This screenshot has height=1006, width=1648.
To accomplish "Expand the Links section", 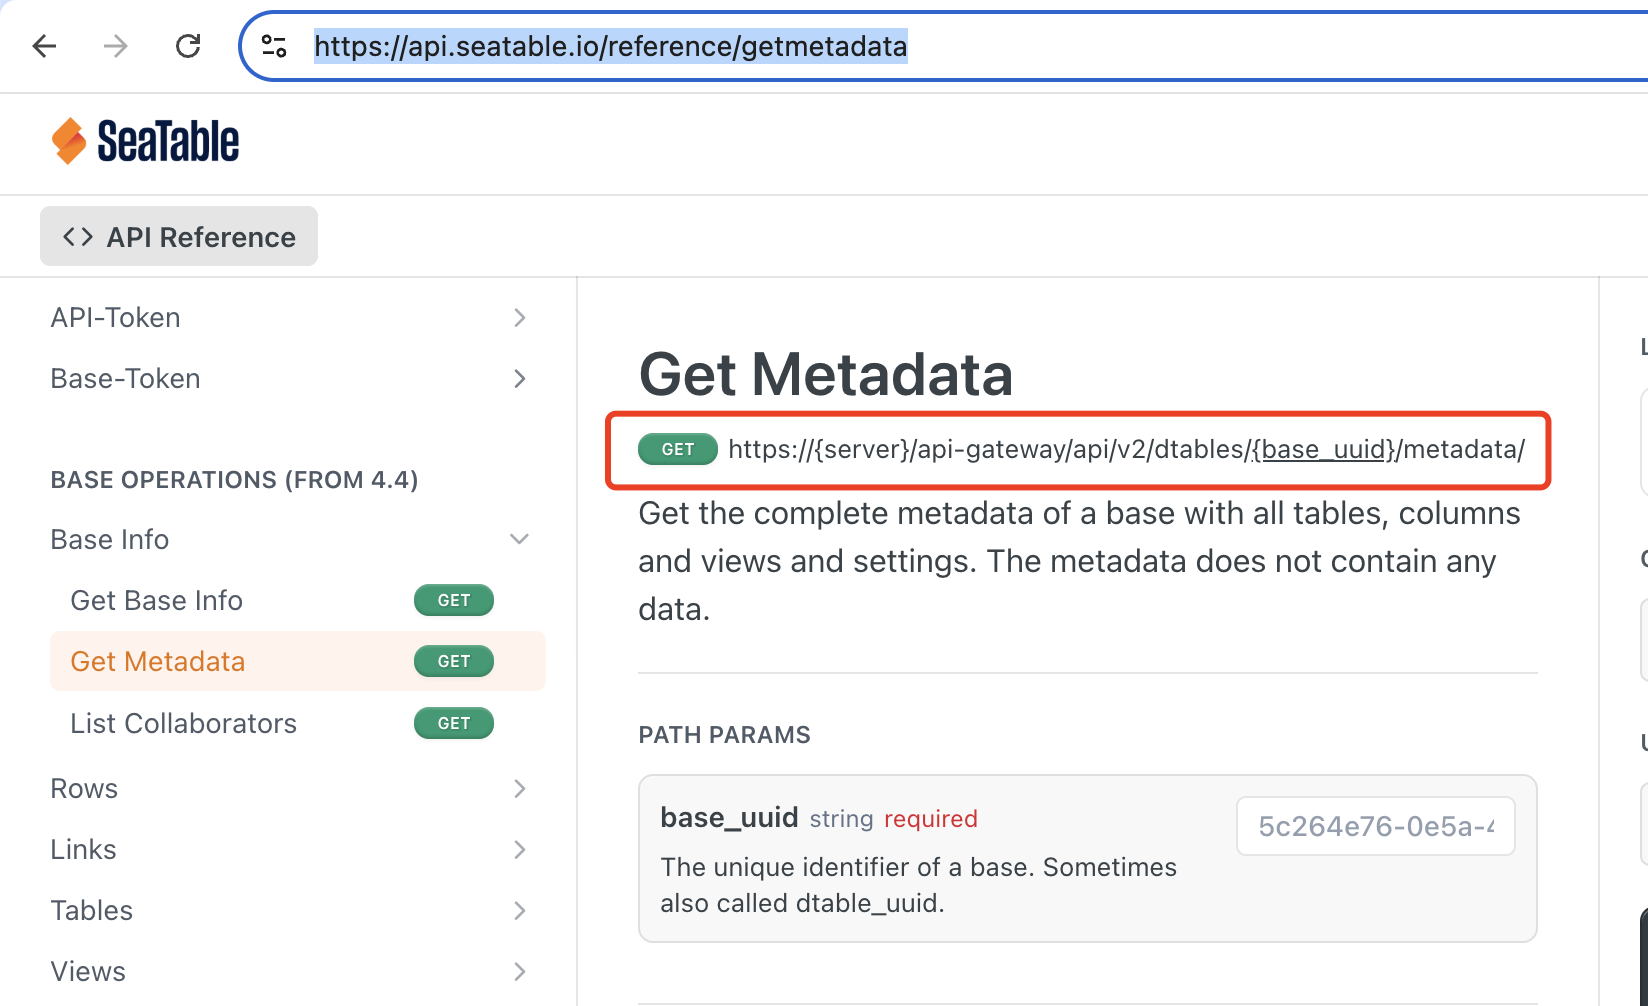I will pyautogui.click(x=519, y=850).
